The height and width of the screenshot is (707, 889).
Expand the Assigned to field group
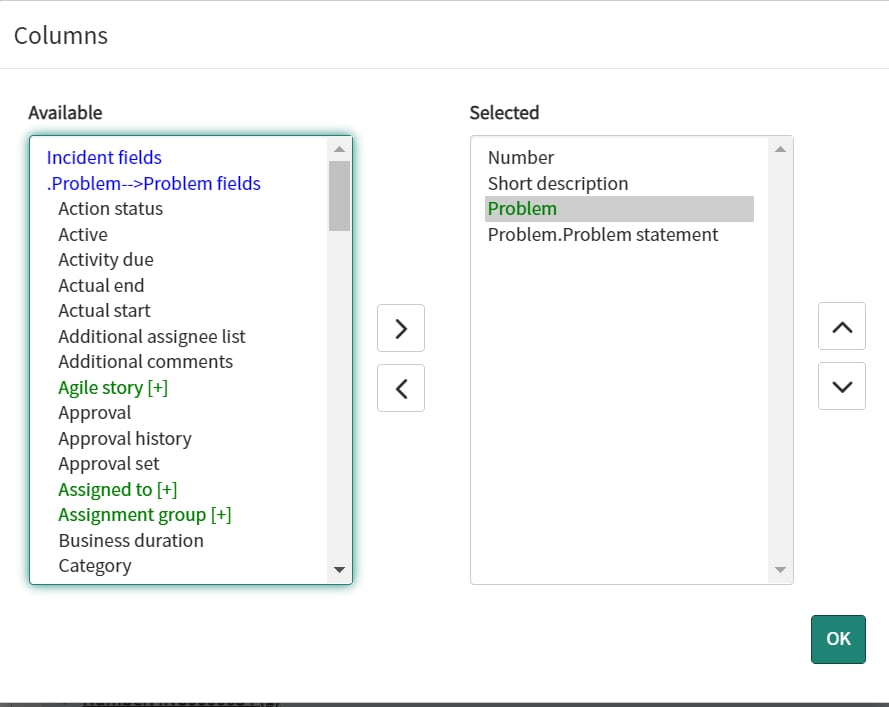coord(117,489)
